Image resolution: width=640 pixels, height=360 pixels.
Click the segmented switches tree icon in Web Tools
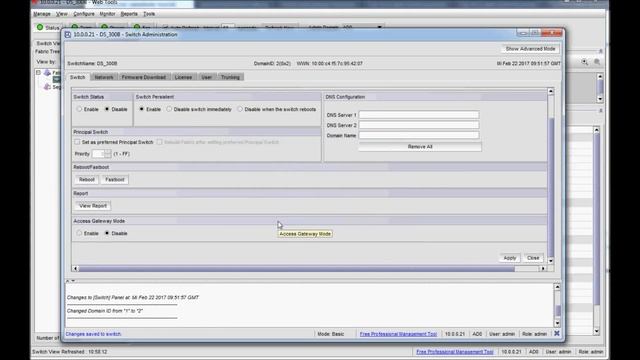click(47, 87)
